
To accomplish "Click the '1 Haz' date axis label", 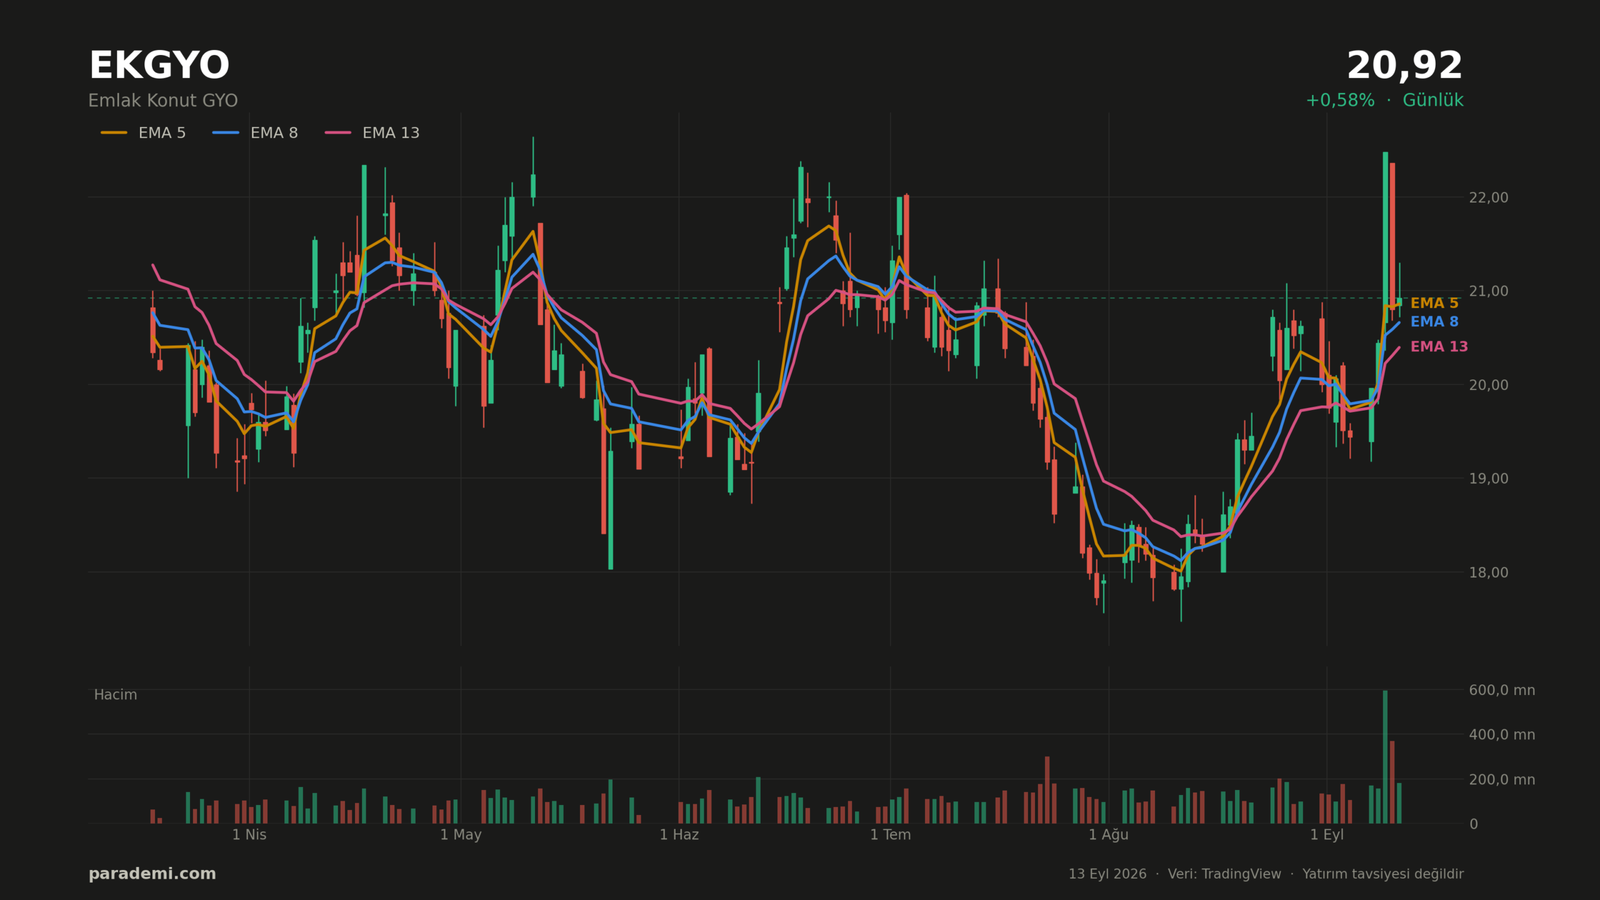I will click(679, 835).
